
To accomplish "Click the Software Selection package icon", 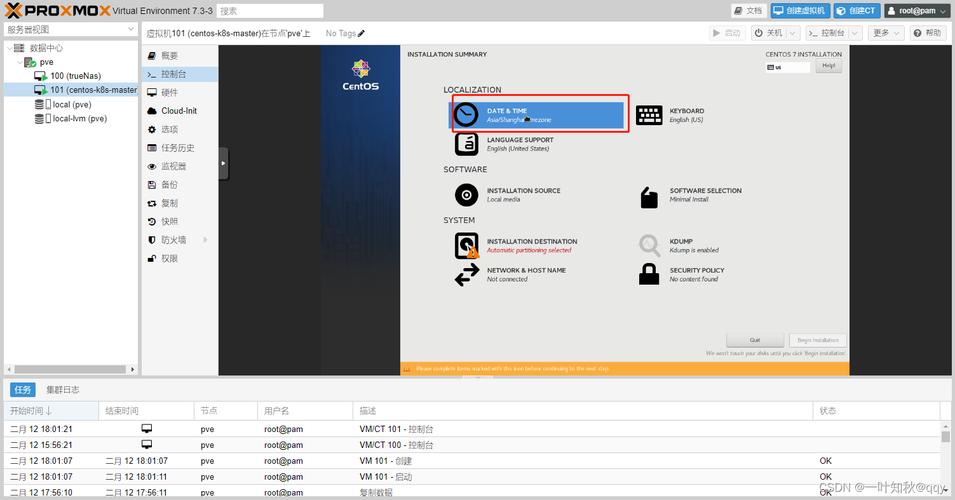I will 649,196.
